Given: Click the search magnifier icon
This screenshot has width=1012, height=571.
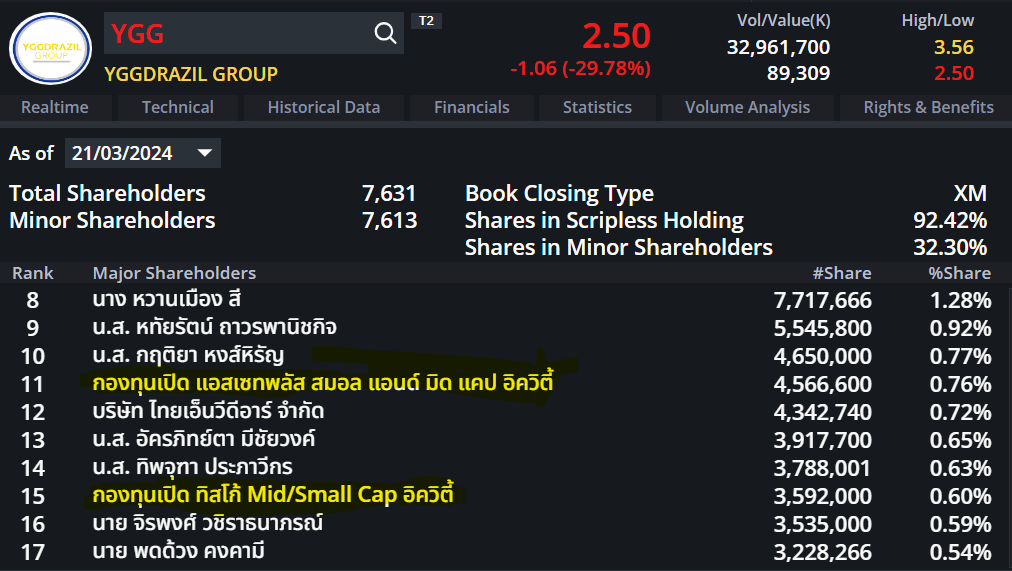Looking at the screenshot, I should coord(385,34).
